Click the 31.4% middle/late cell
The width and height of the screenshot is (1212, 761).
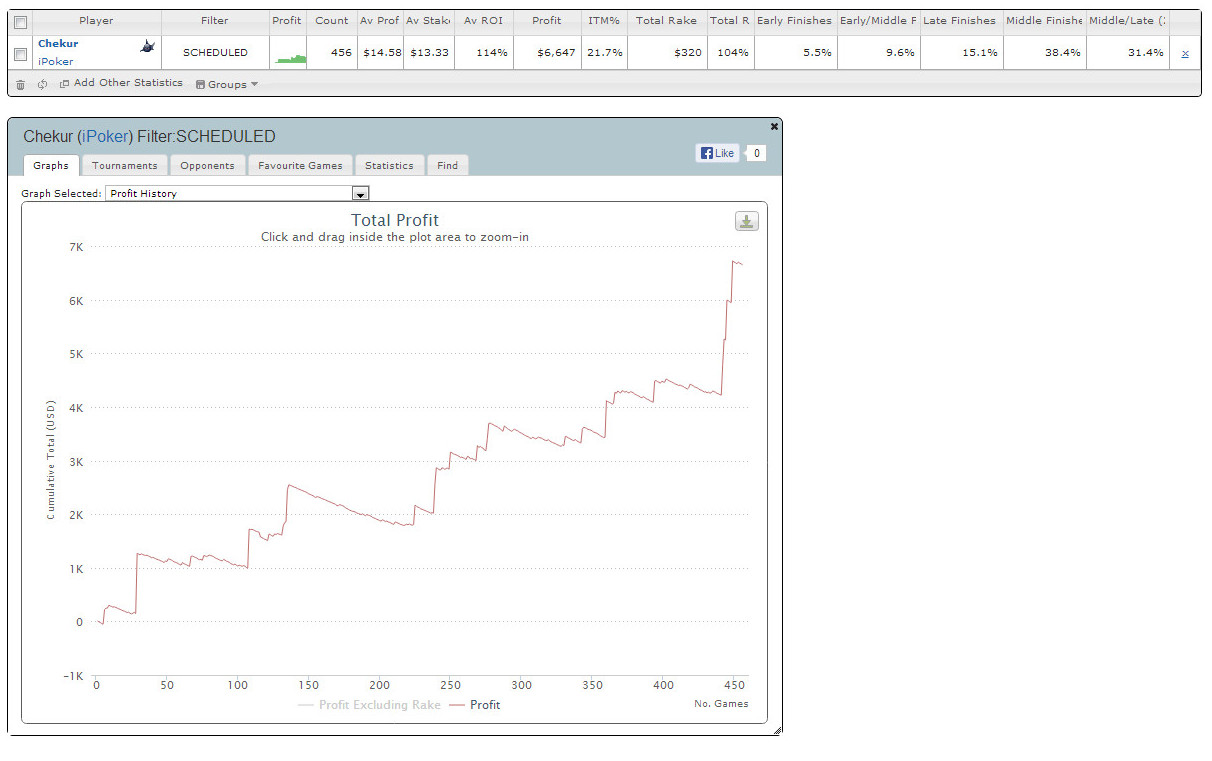pos(1127,53)
